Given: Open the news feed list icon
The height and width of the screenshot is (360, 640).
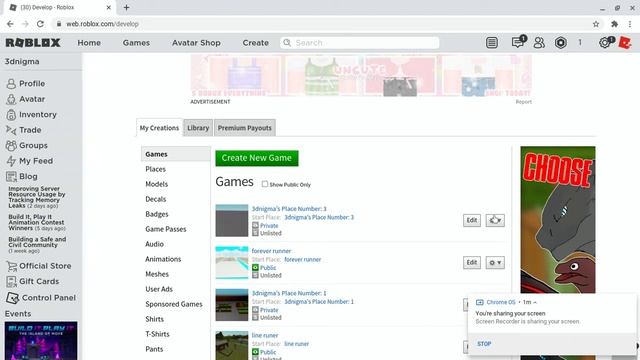Looking at the screenshot, I should 492,42.
